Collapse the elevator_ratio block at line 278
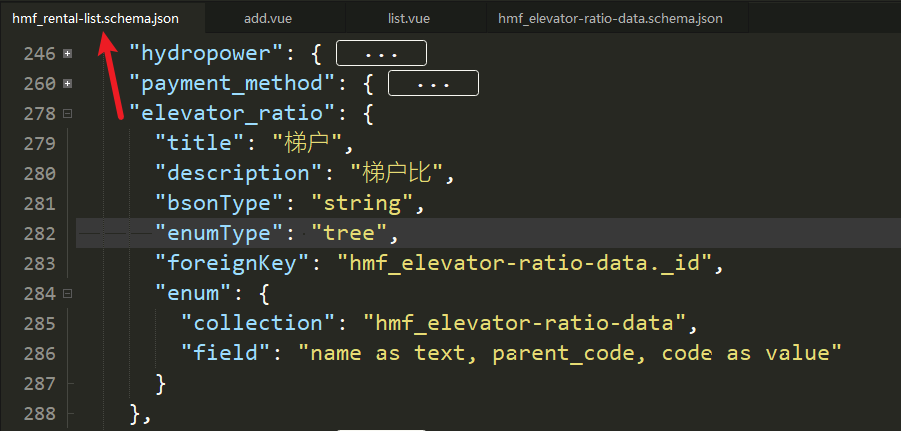901x431 pixels. pos(68,114)
